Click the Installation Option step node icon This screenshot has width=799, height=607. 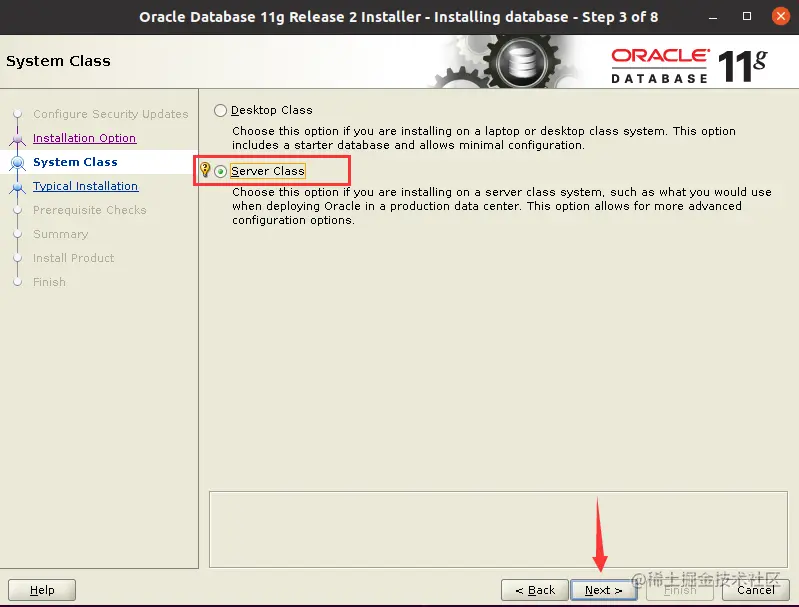pyautogui.click(x=17, y=139)
